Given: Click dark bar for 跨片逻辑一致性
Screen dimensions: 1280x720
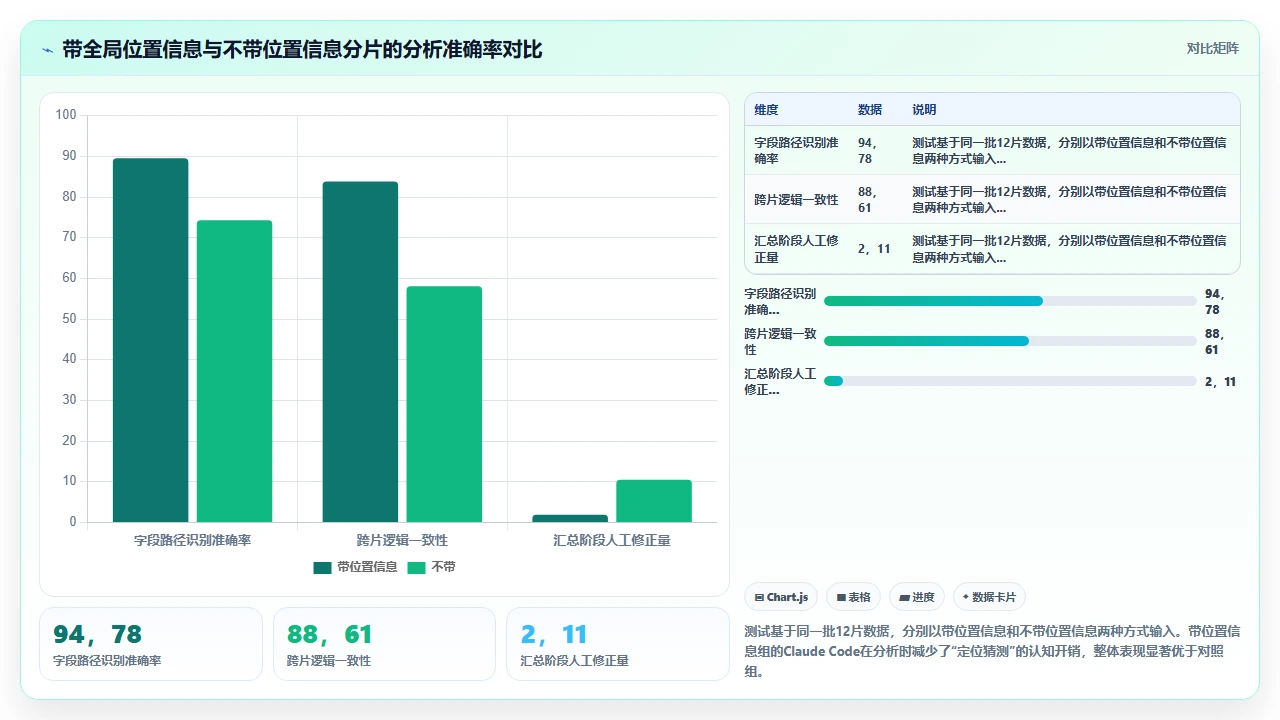Looking at the screenshot, I should (x=360, y=352).
